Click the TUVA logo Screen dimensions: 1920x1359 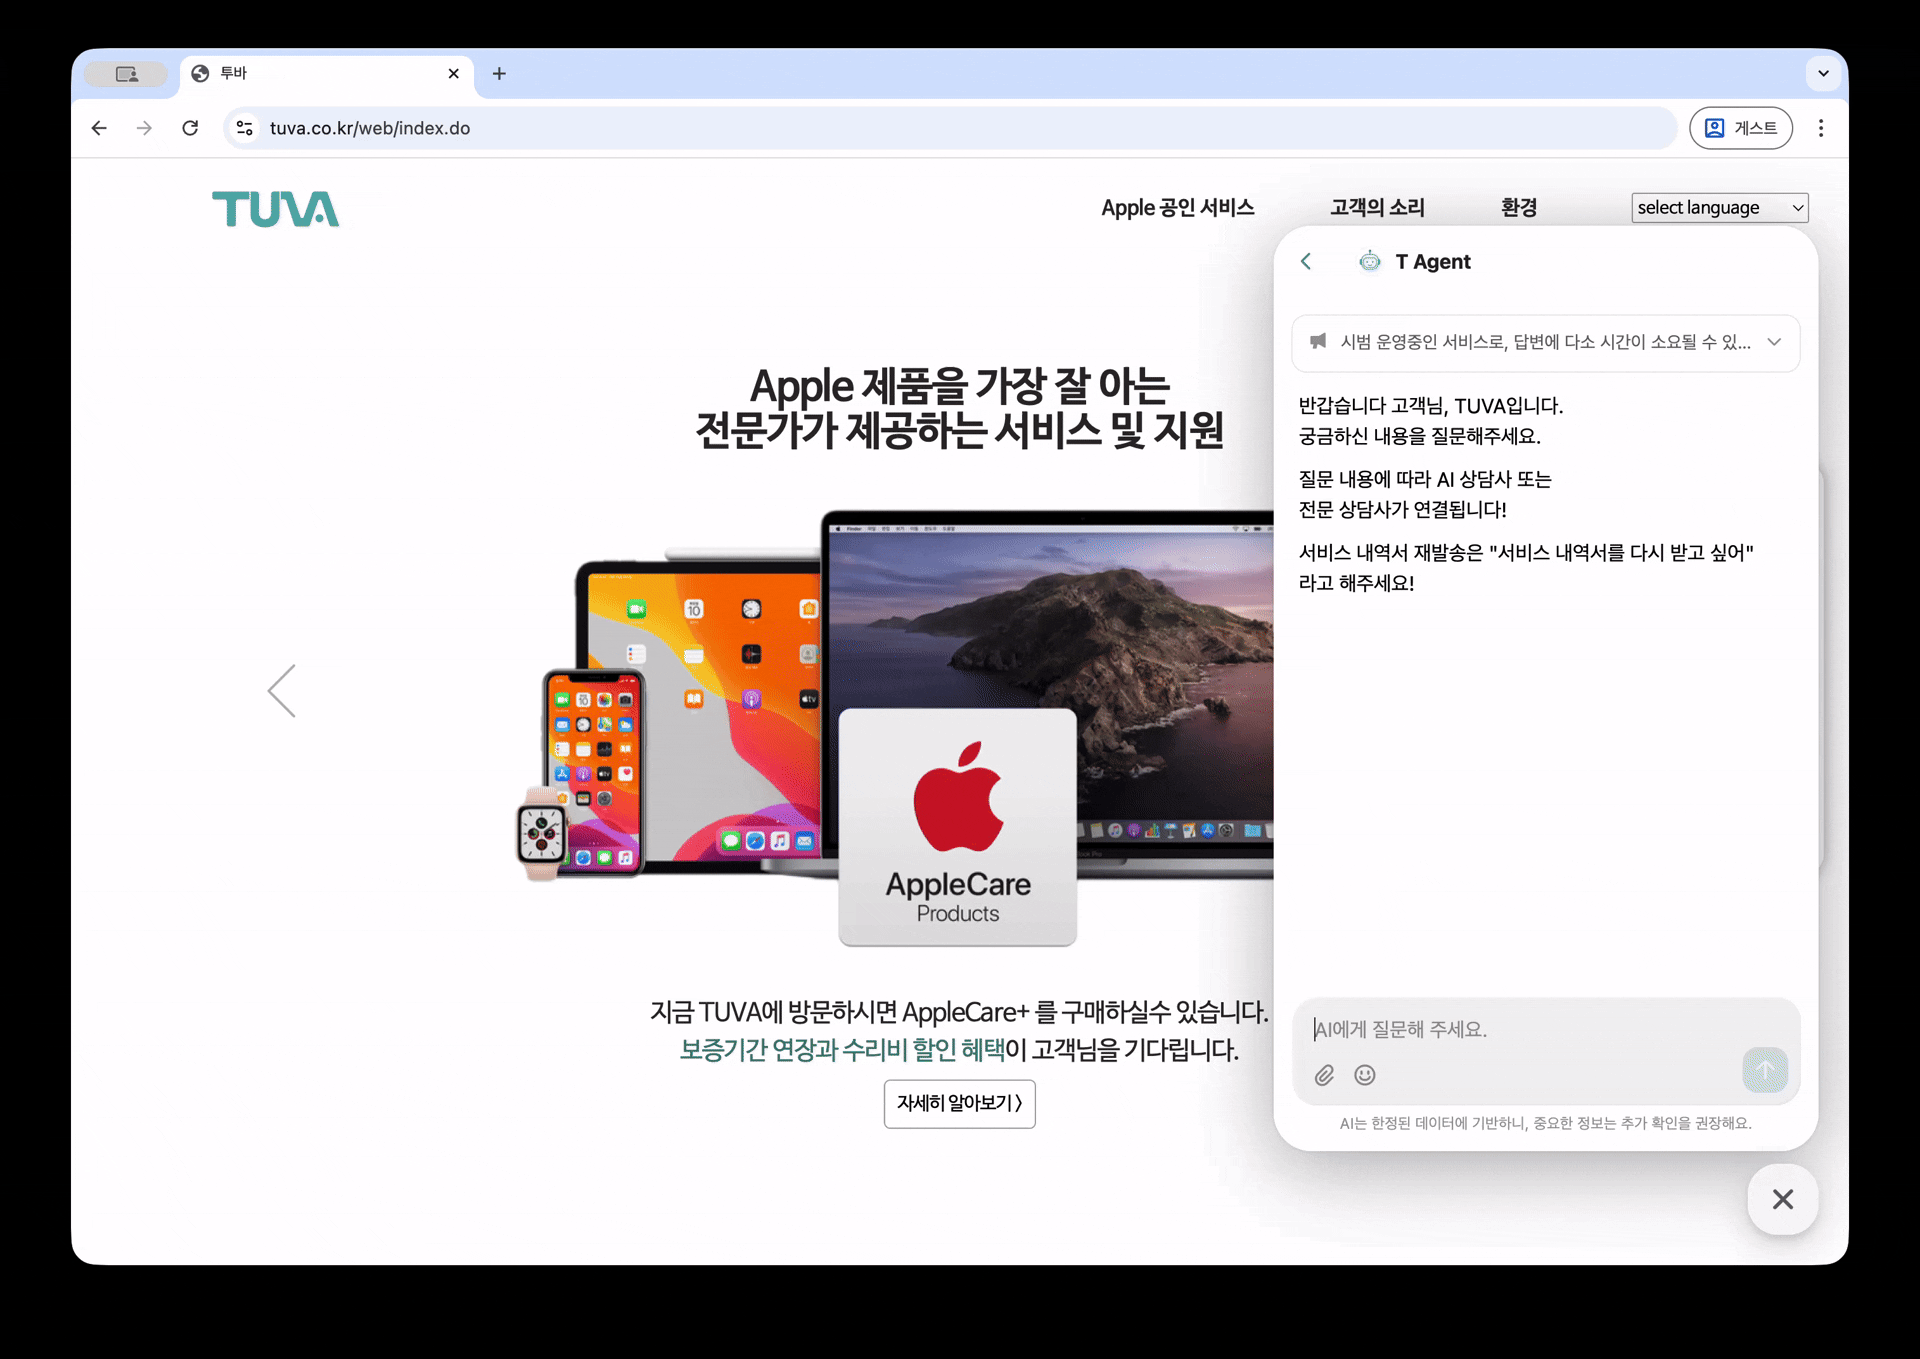[275, 209]
